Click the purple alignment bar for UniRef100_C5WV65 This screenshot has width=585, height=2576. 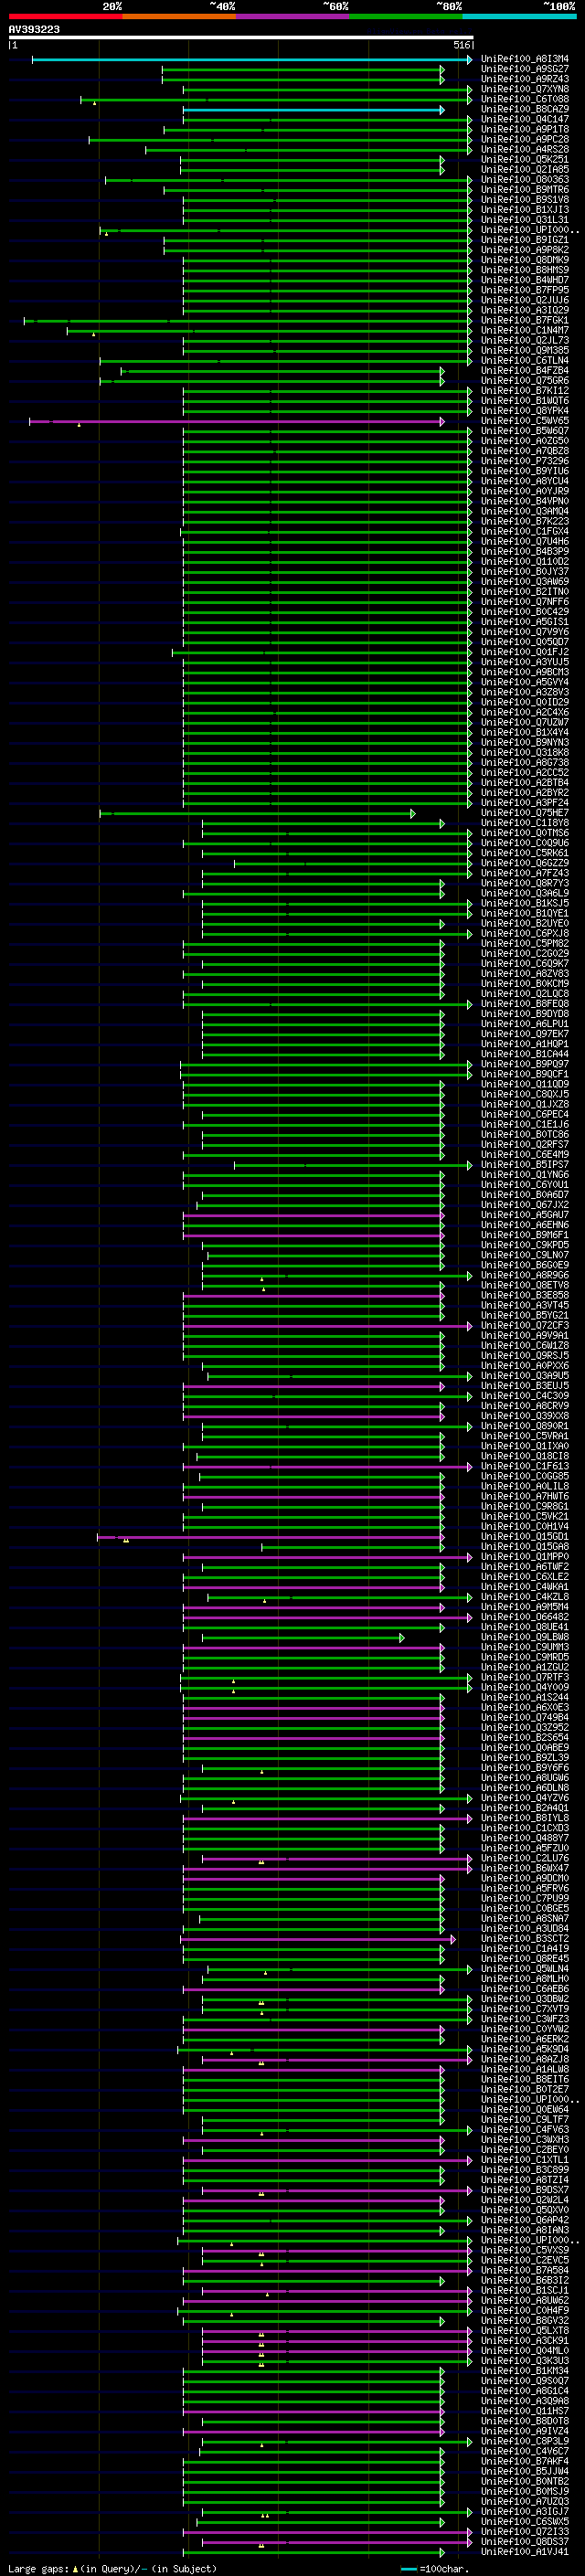(237, 422)
